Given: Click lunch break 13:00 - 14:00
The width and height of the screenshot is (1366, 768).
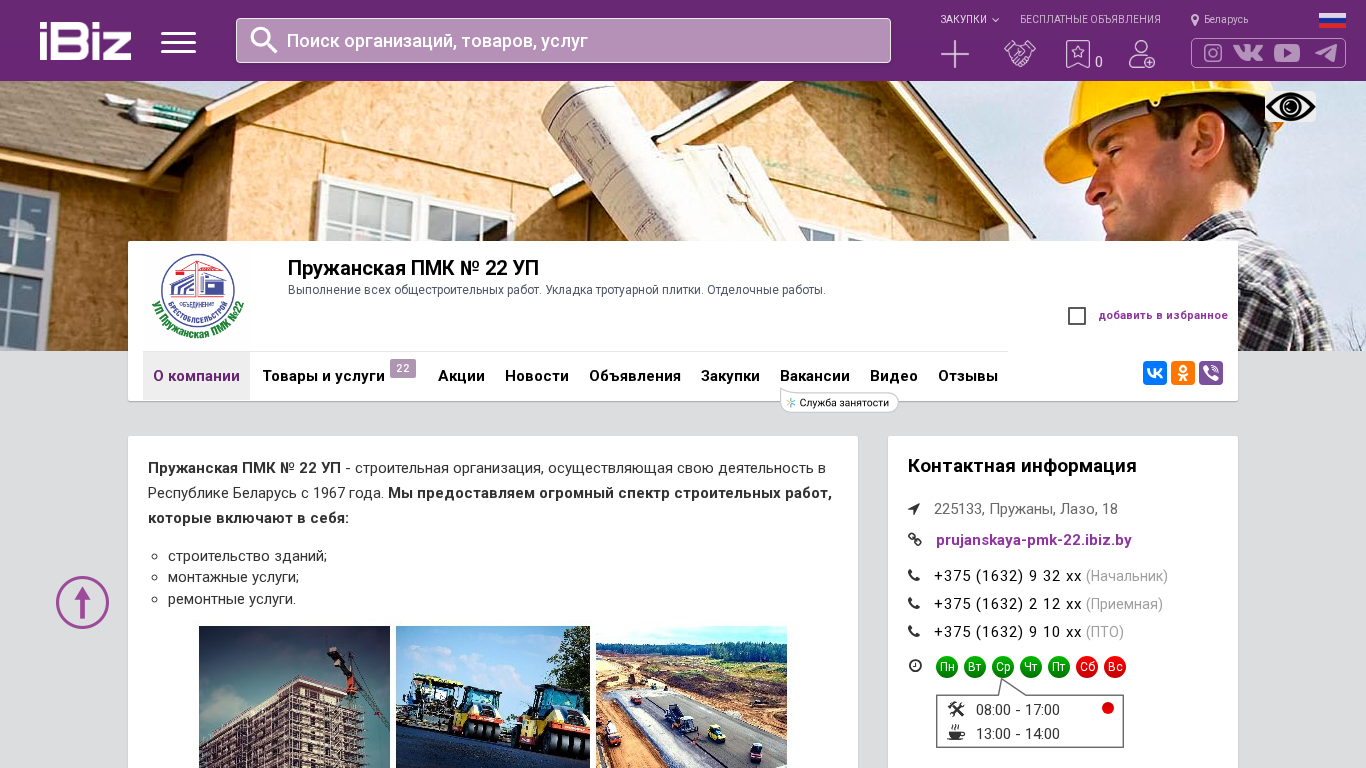Looking at the screenshot, I should pyautogui.click(x=1018, y=734).
